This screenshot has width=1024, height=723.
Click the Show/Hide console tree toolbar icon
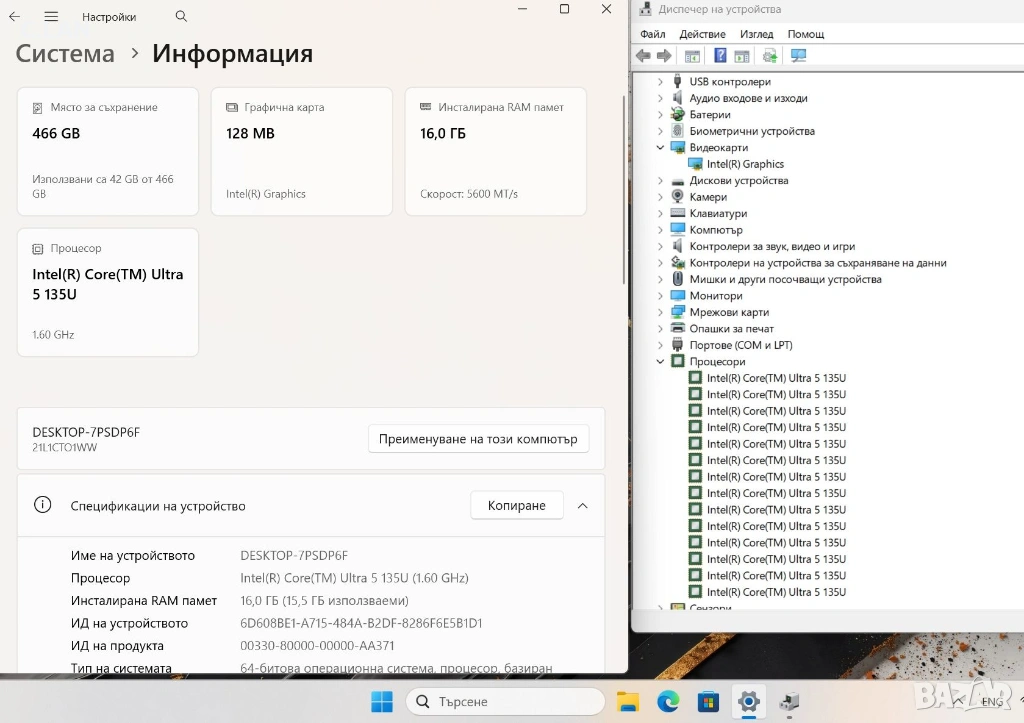692,56
